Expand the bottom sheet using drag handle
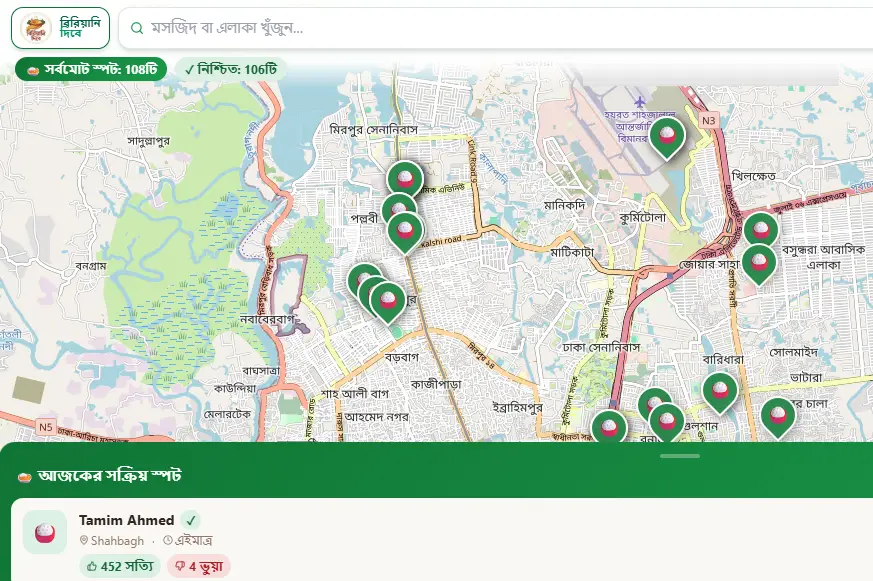This screenshot has width=873, height=581. coord(680,456)
